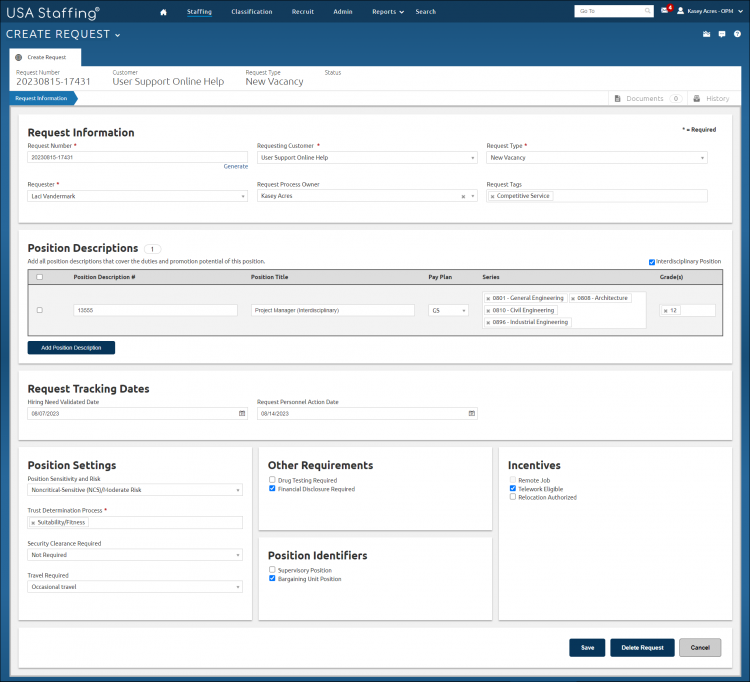Click the Go To search magnifier
Screen dimensions: 750x682
647,11
